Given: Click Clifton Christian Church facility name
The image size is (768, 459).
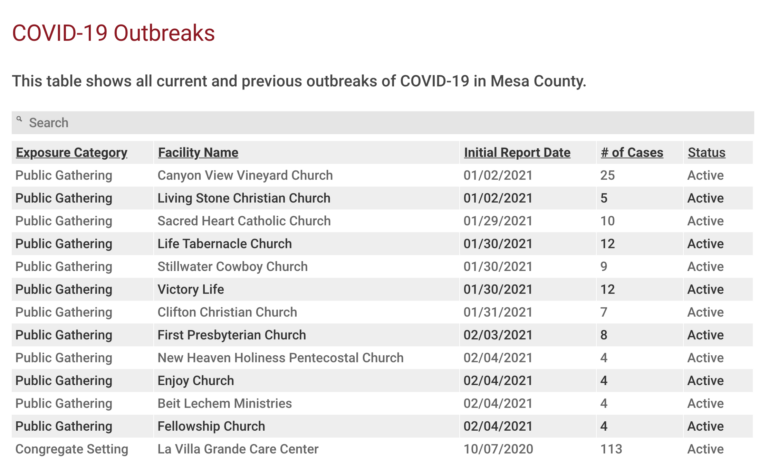Looking at the screenshot, I should click(x=227, y=312).
